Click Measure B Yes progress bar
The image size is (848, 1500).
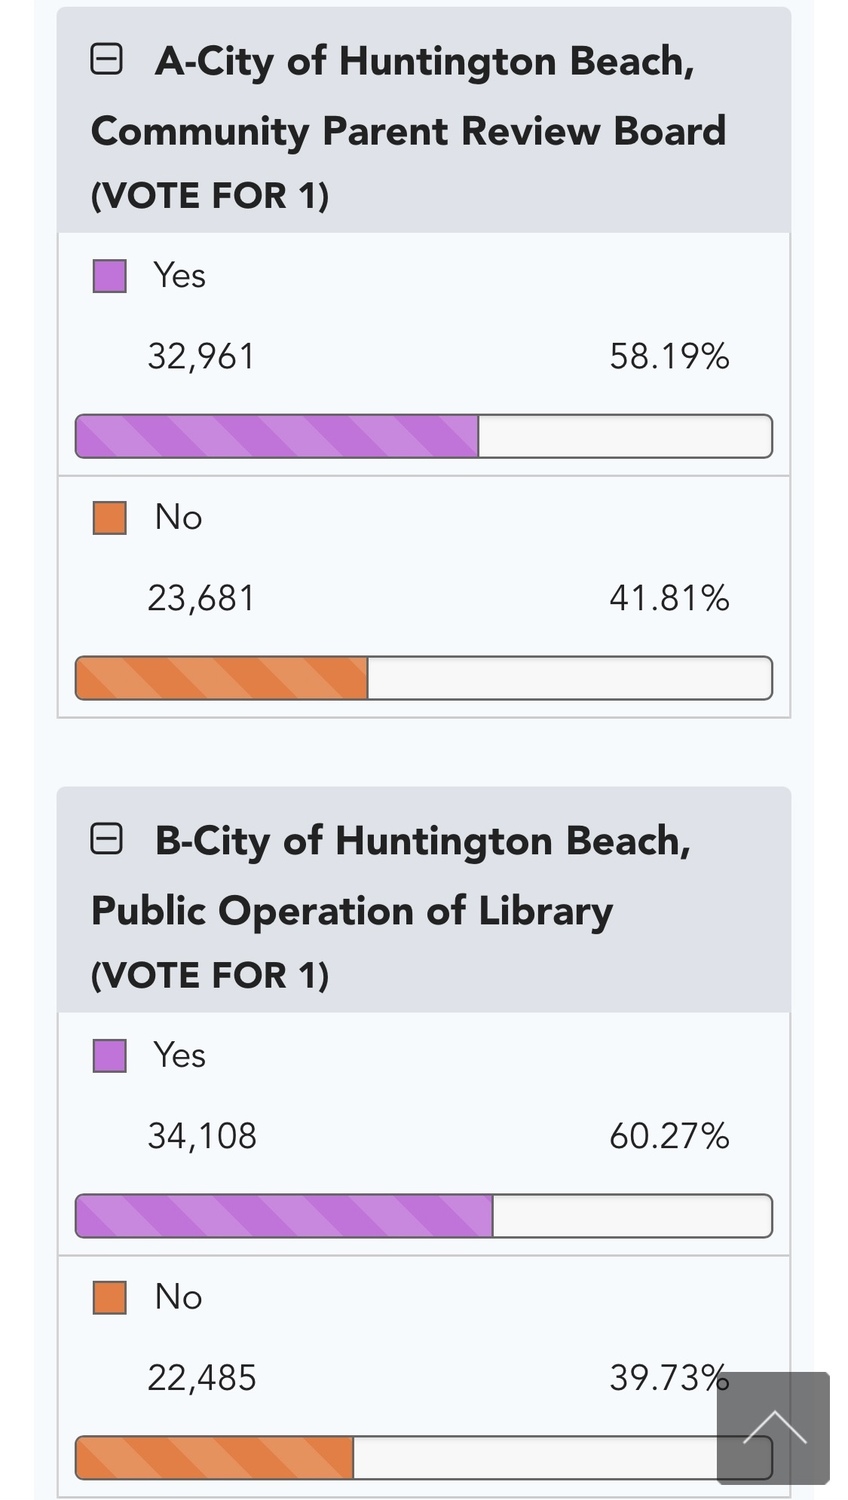424,1216
